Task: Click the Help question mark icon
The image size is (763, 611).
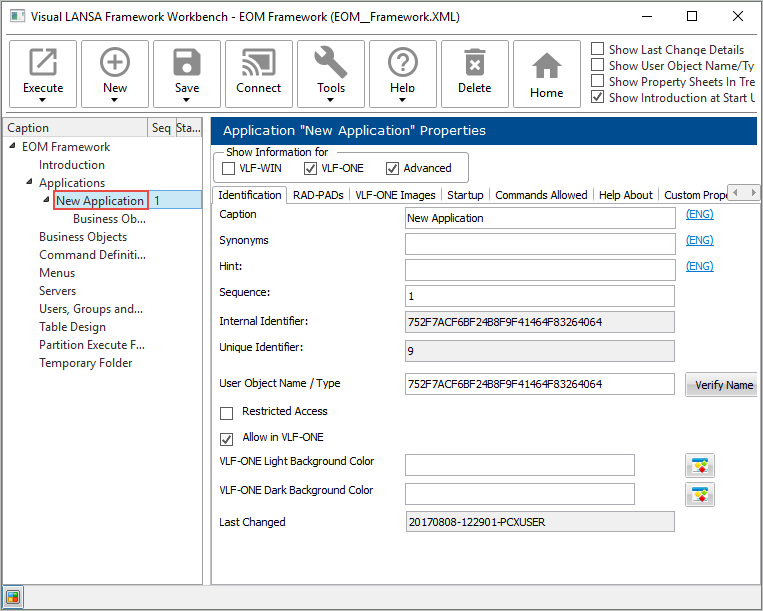Action: pyautogui.click(x=403, y=64)
